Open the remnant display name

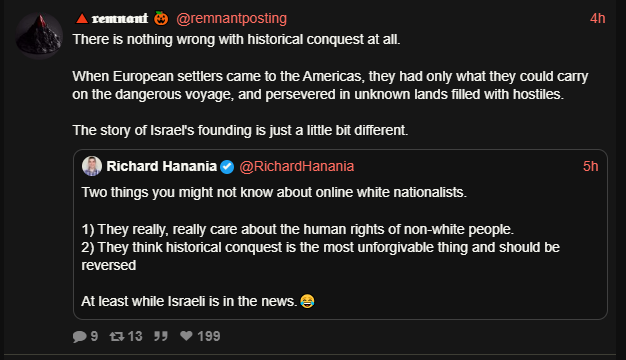[120, 18]
